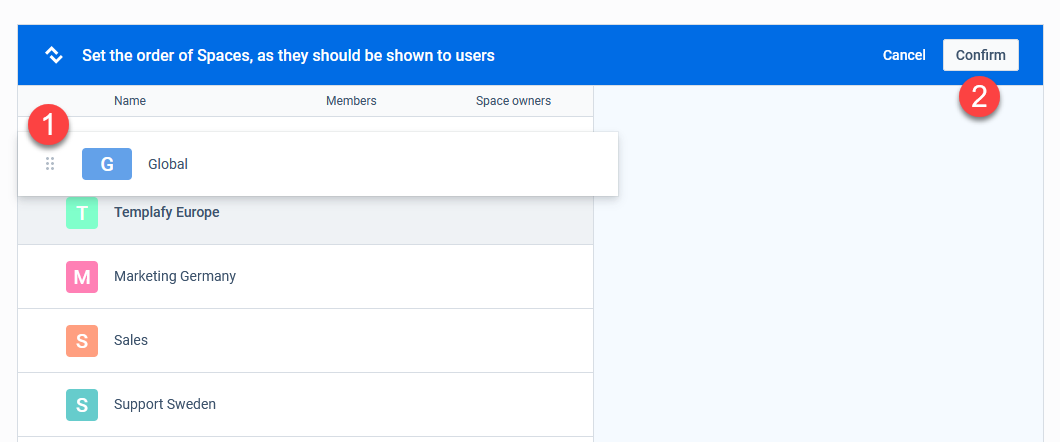Screen dimensions: 1060x442
Task: Cancel the Spaces reordering
Action: coord(904,55)
